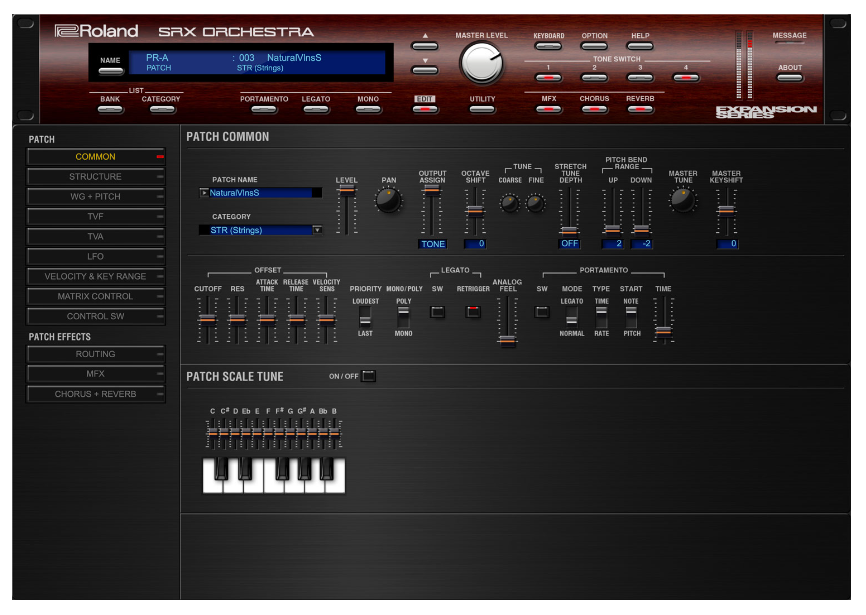
Task: Click the Master Keyshift slider
Action: point(726,211)
